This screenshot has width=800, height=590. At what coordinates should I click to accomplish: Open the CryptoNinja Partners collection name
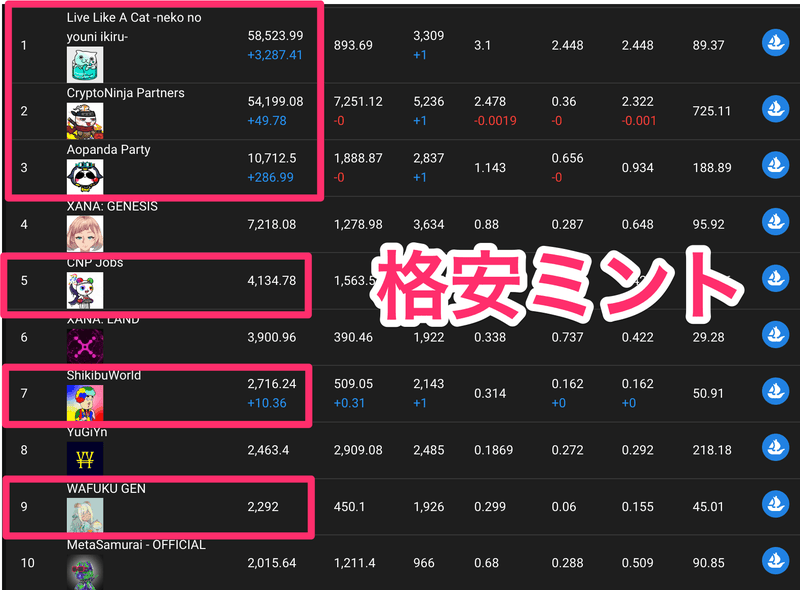(126, 93)
